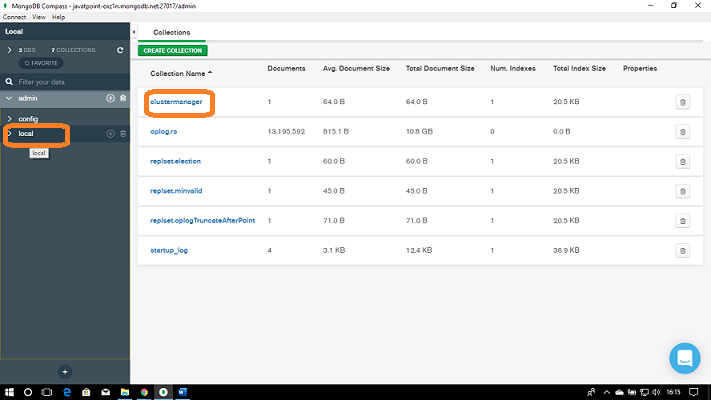Collapse the admin database tree

(x=9, y=98)
